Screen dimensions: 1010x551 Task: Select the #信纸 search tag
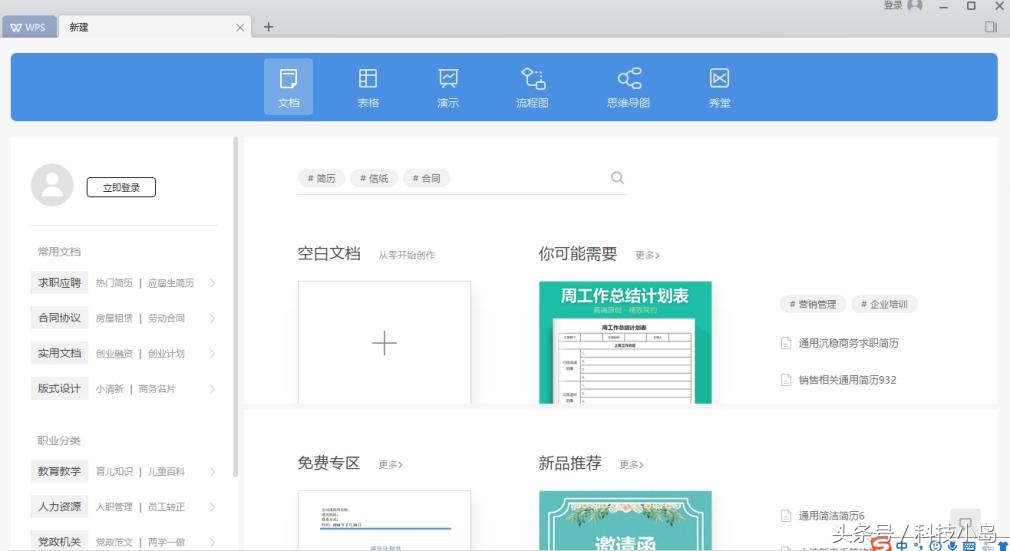coord(374,178)
